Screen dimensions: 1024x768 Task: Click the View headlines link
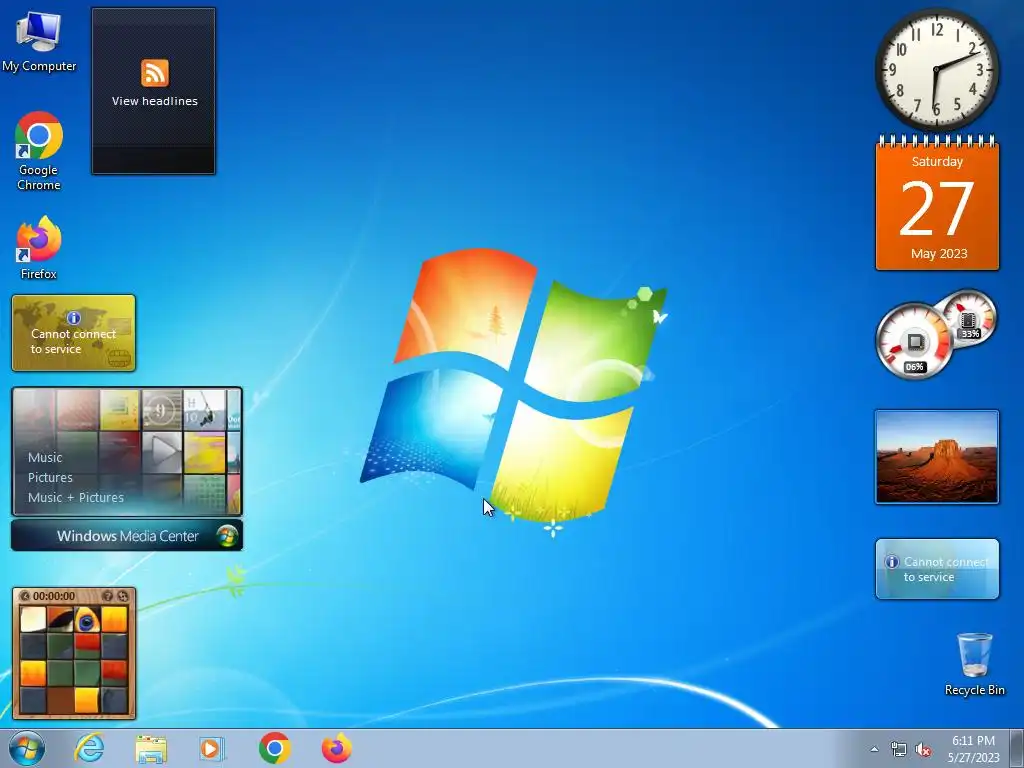click(x=155, y=101)
